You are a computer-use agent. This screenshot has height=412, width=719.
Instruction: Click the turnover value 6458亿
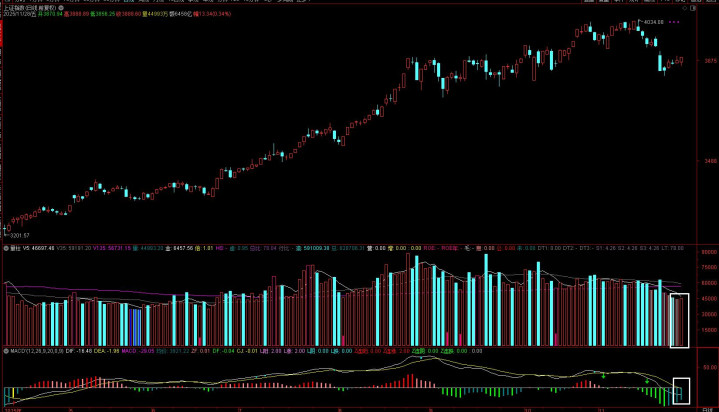point(181,14)
